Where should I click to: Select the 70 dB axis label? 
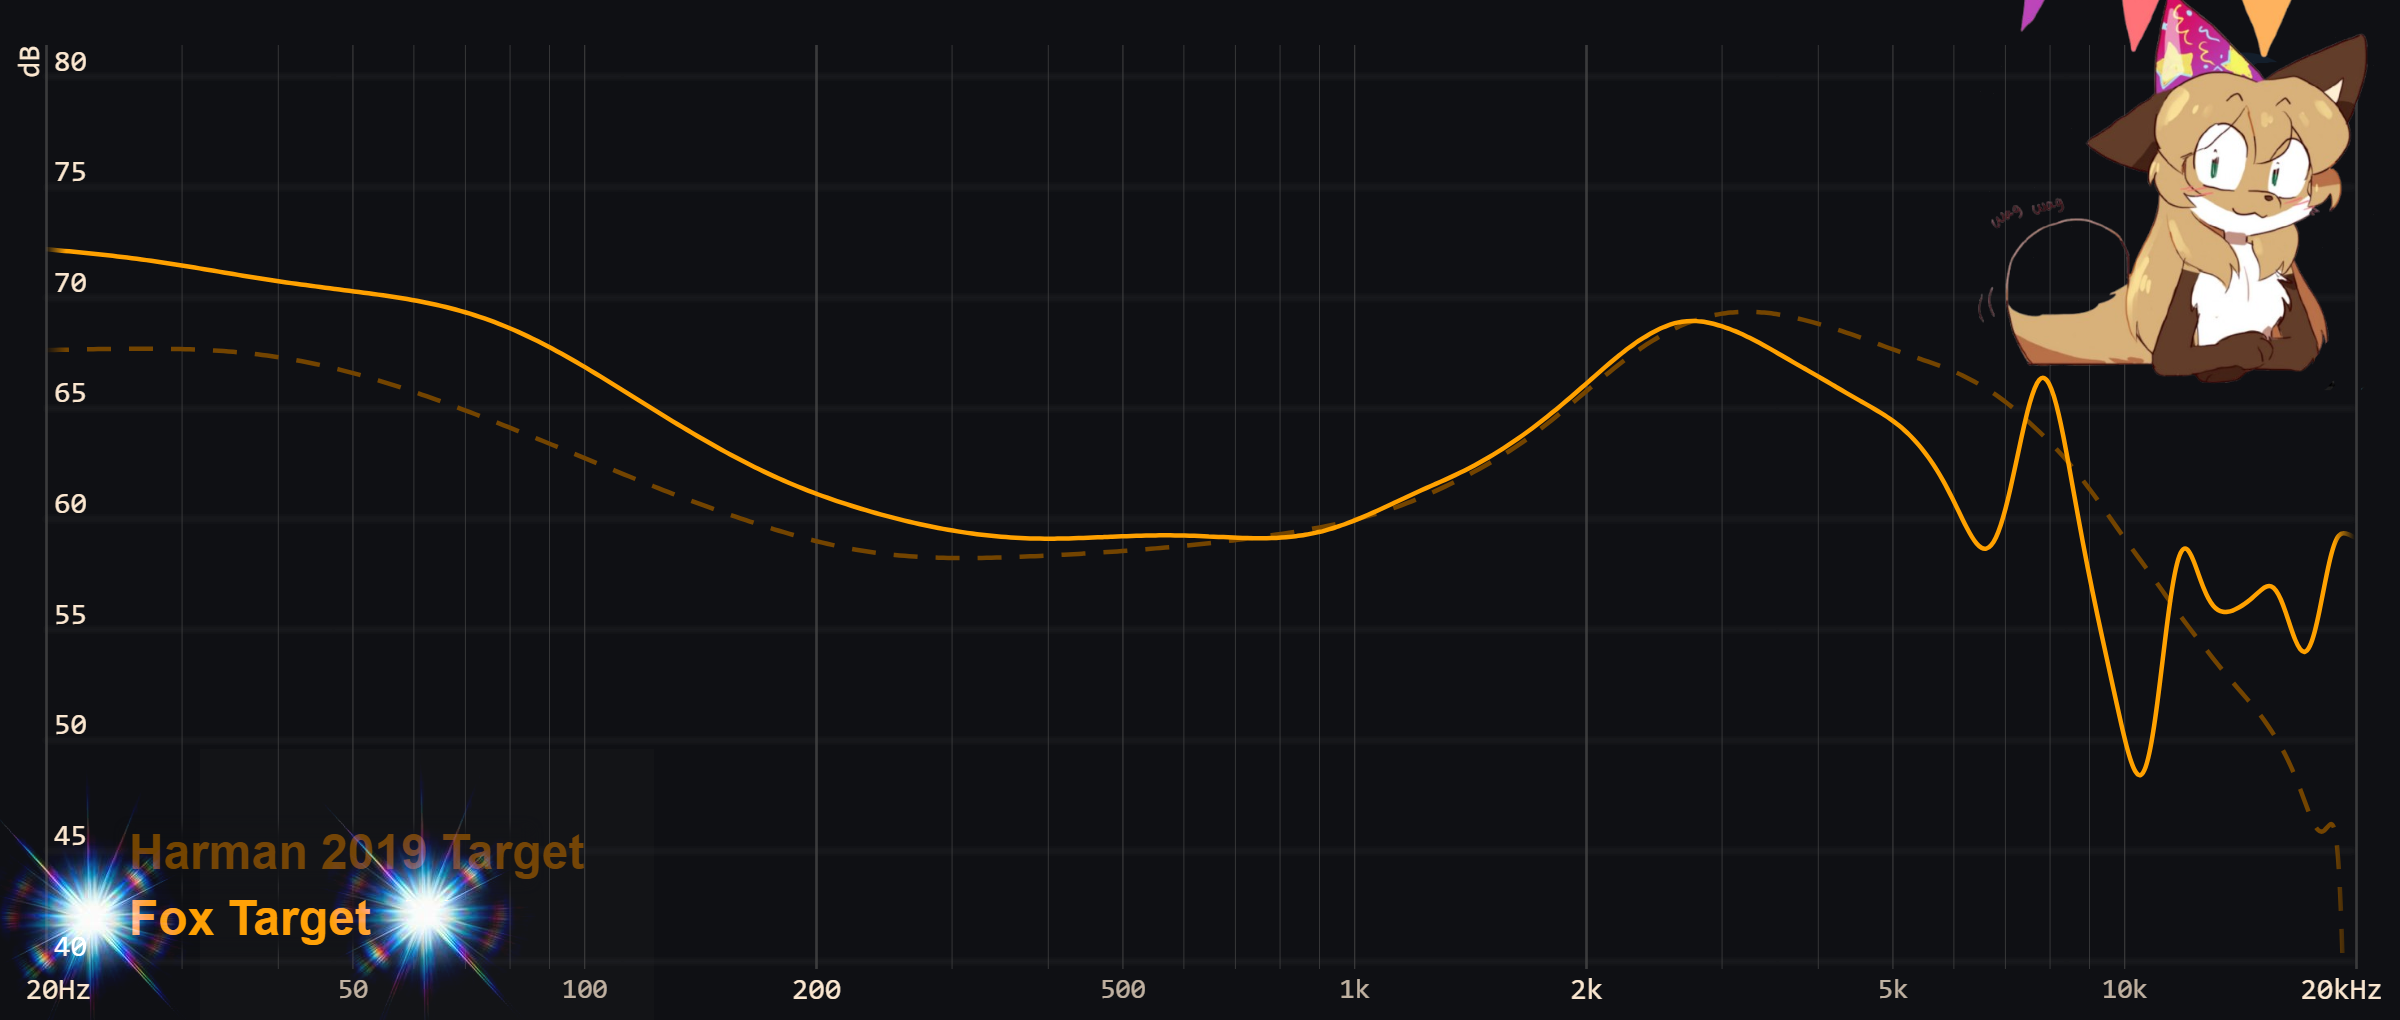[70, 283]
